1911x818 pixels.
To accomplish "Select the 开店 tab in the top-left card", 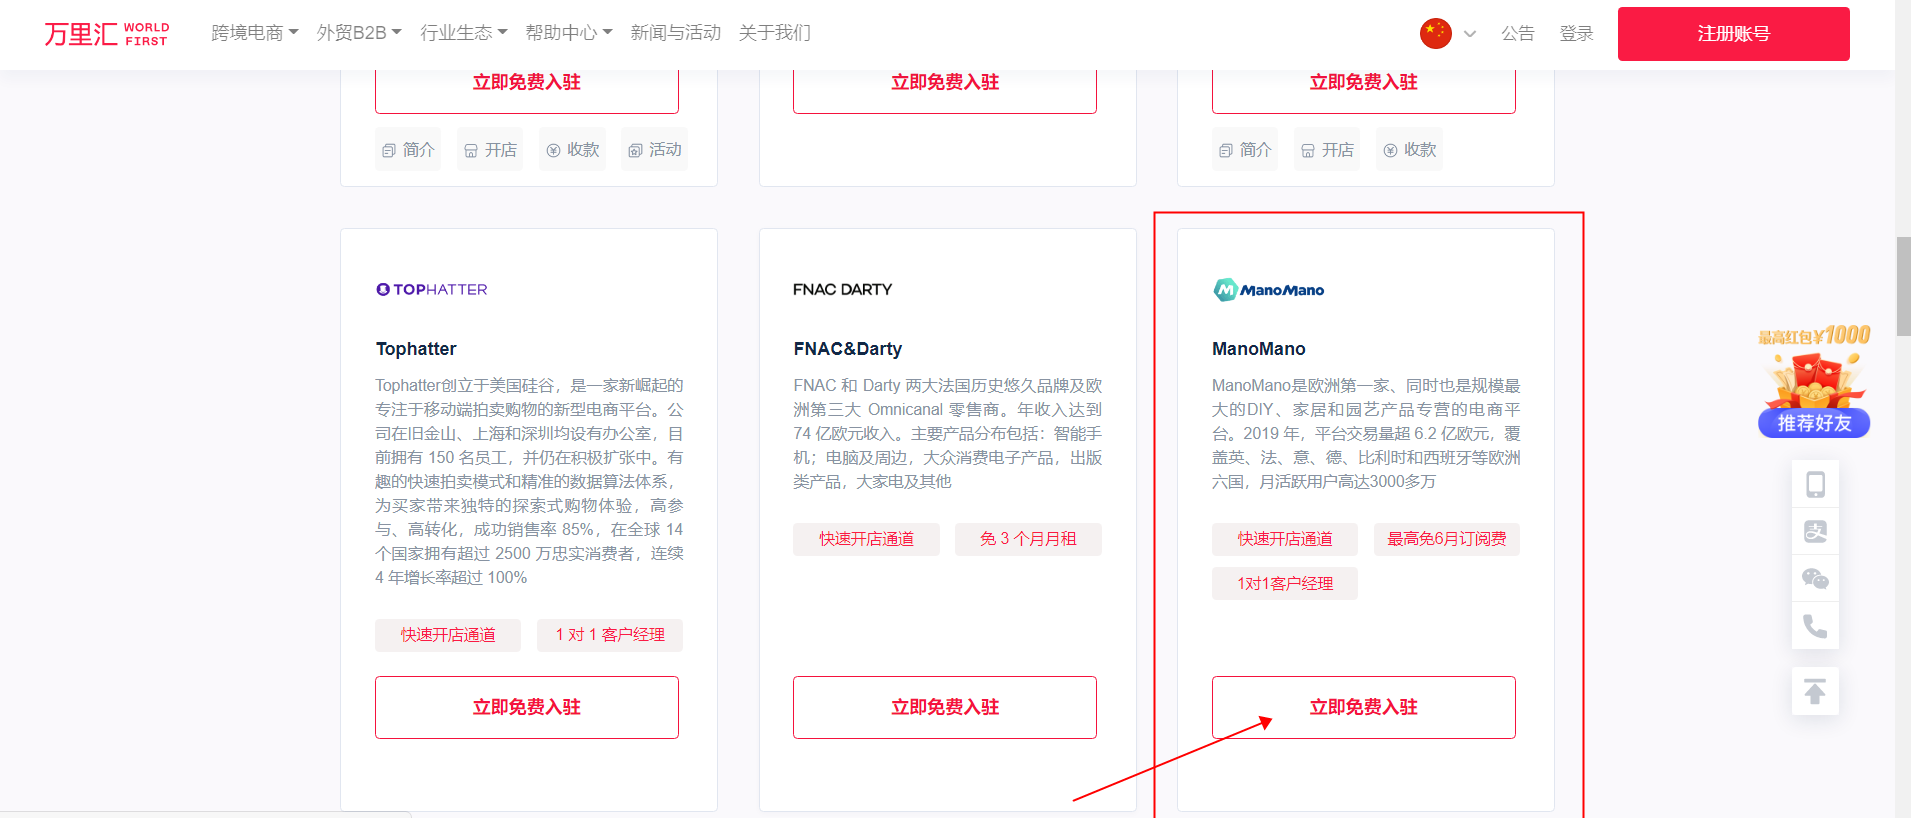I will pyautogui.click(x=490, y=150).
